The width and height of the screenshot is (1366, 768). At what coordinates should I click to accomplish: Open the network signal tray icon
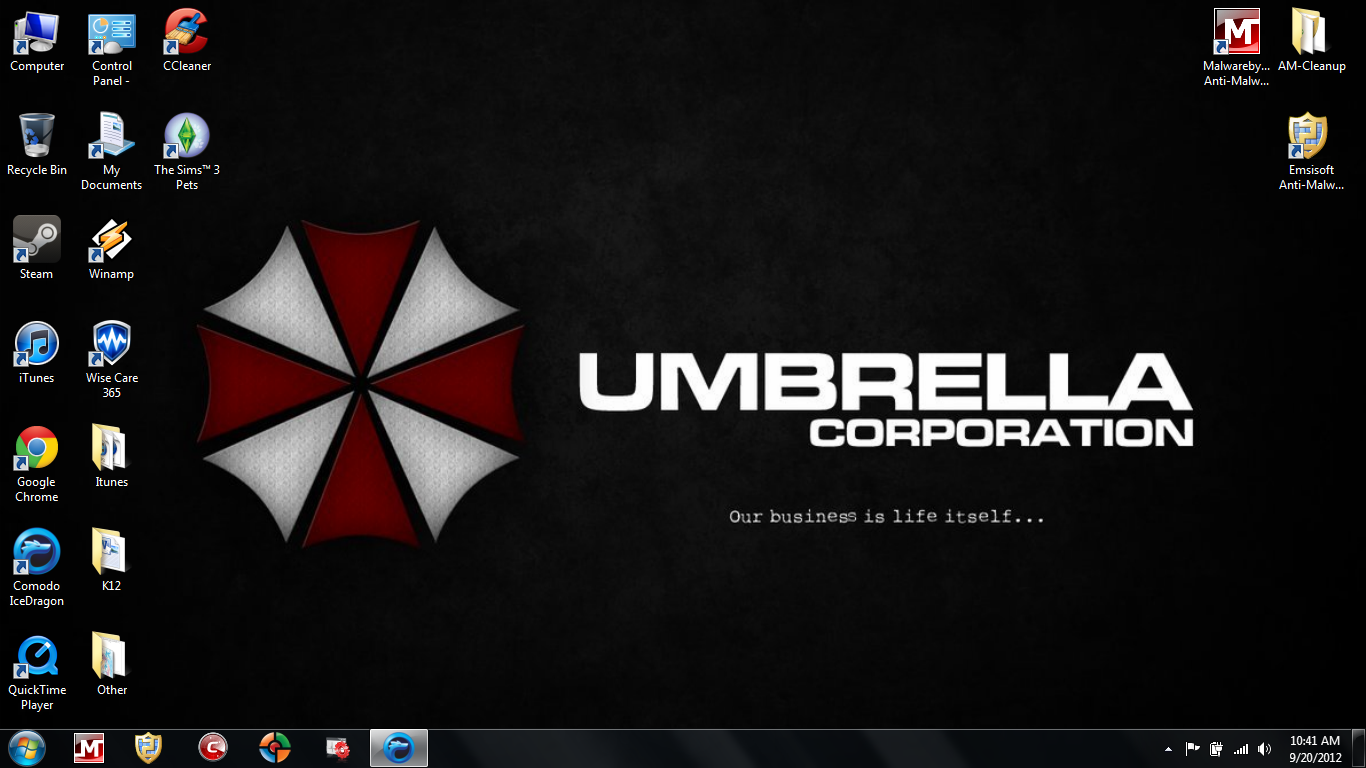click(1241, 749)
